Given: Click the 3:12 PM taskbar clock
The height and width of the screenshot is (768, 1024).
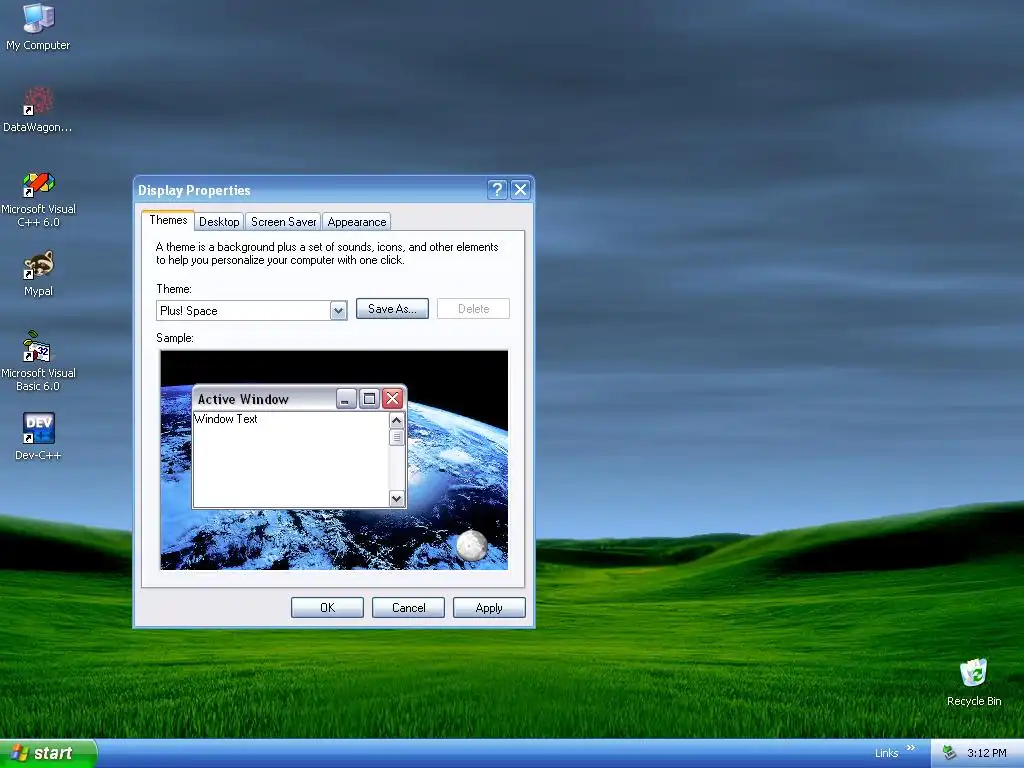Looking at the screenshot, I should (986, 754).
